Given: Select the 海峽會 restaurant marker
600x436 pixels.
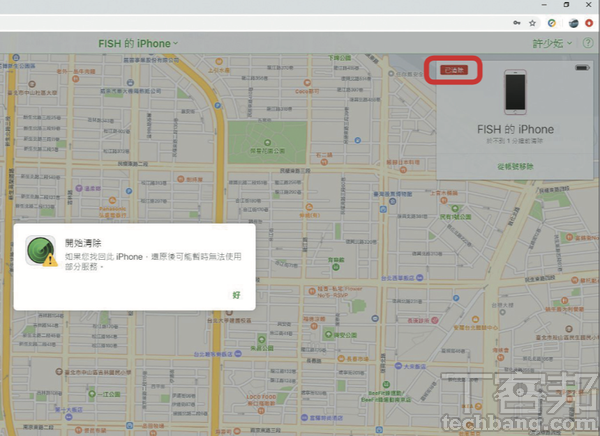Looking at the screenshot, I should (x=501, y=358).
